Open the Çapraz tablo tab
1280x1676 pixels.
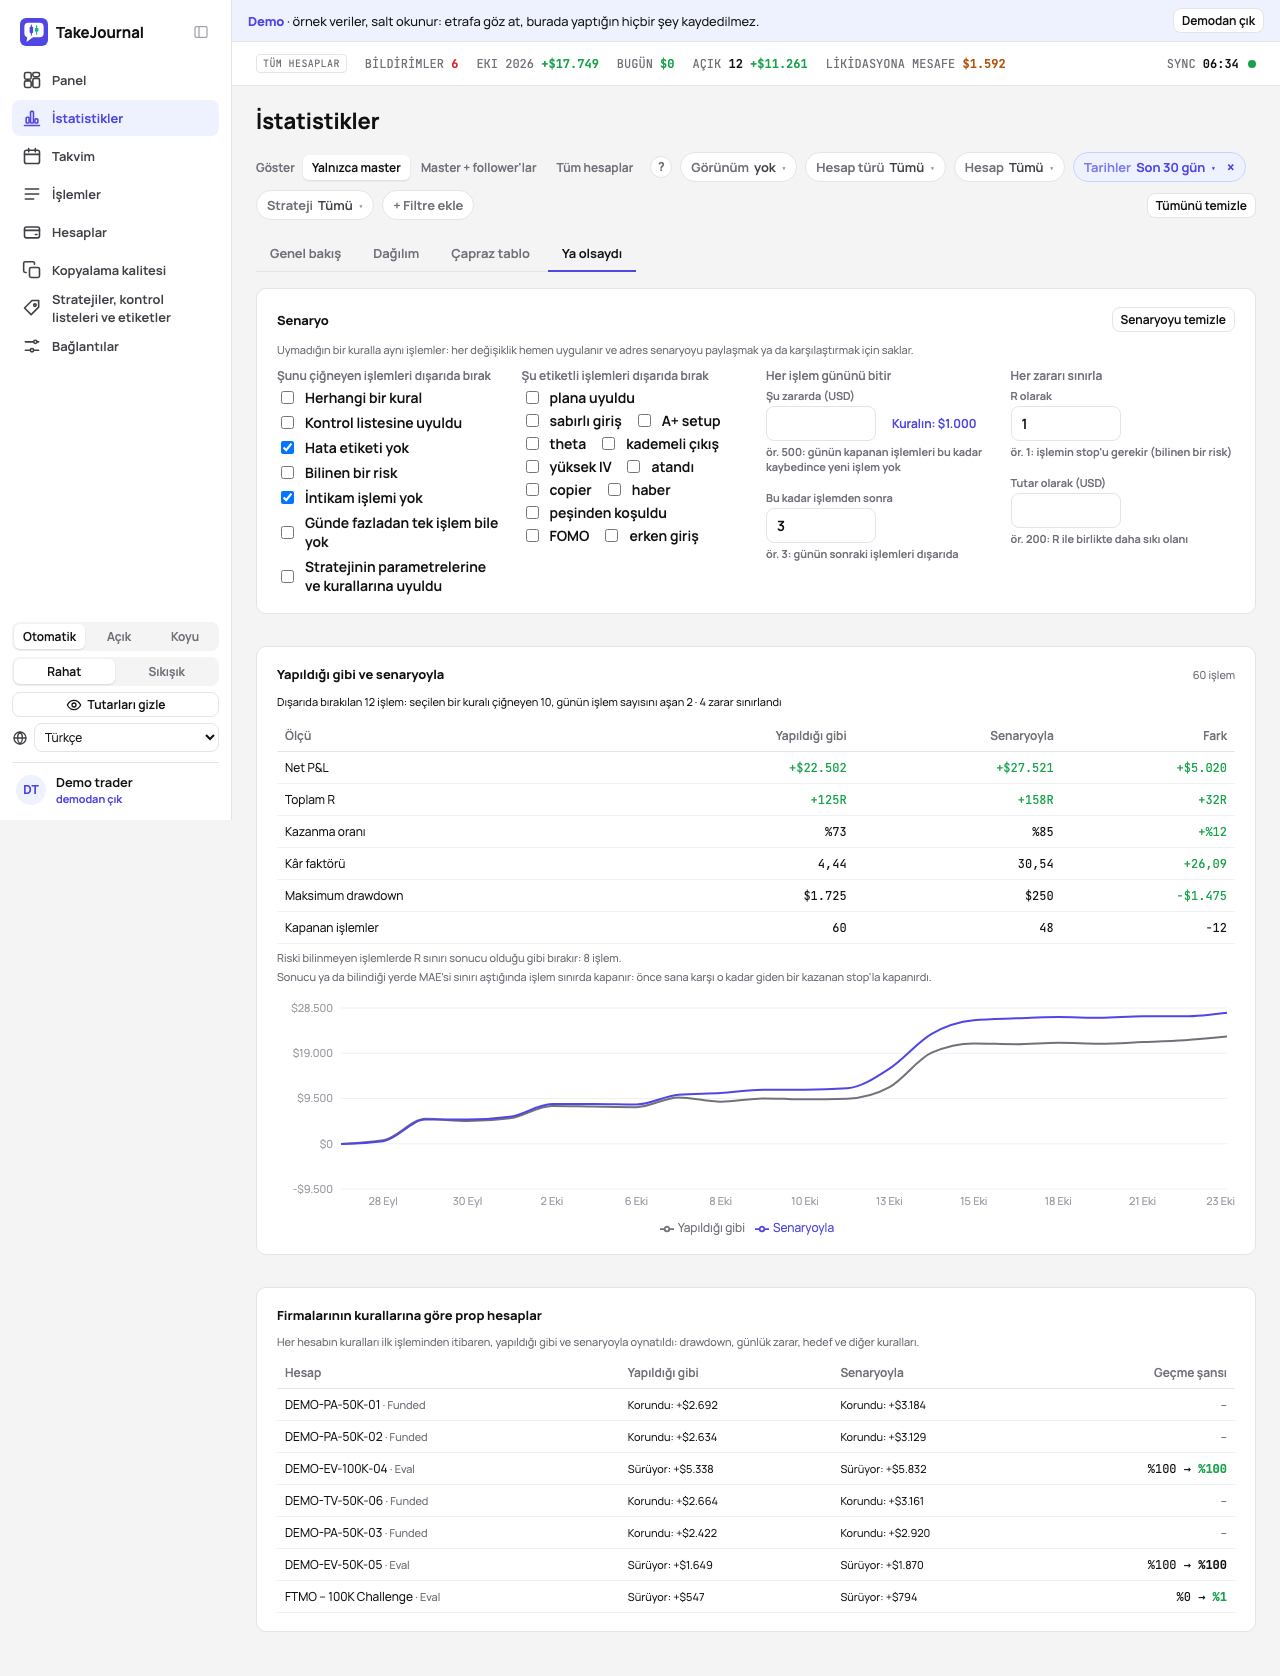coord(490,254)
